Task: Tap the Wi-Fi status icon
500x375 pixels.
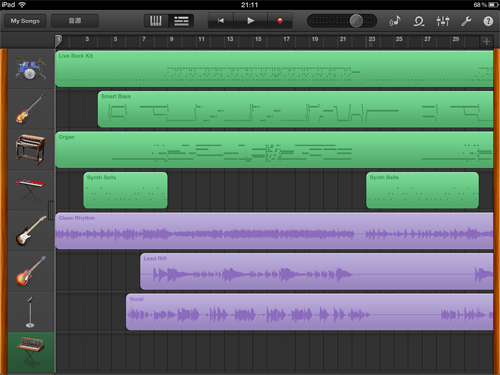Action: coord(22,5)
